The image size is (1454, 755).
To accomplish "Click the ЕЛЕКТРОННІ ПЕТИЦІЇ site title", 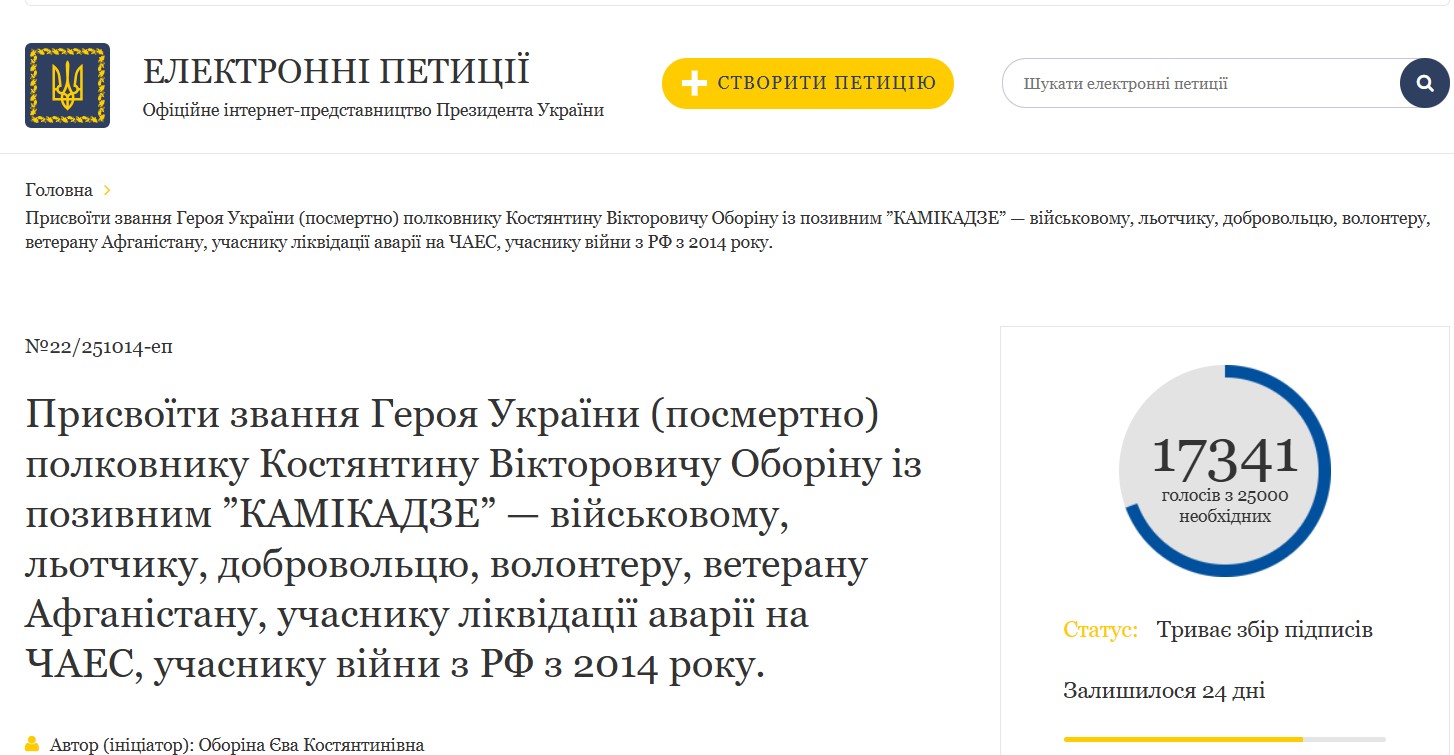I will point(336,72).
